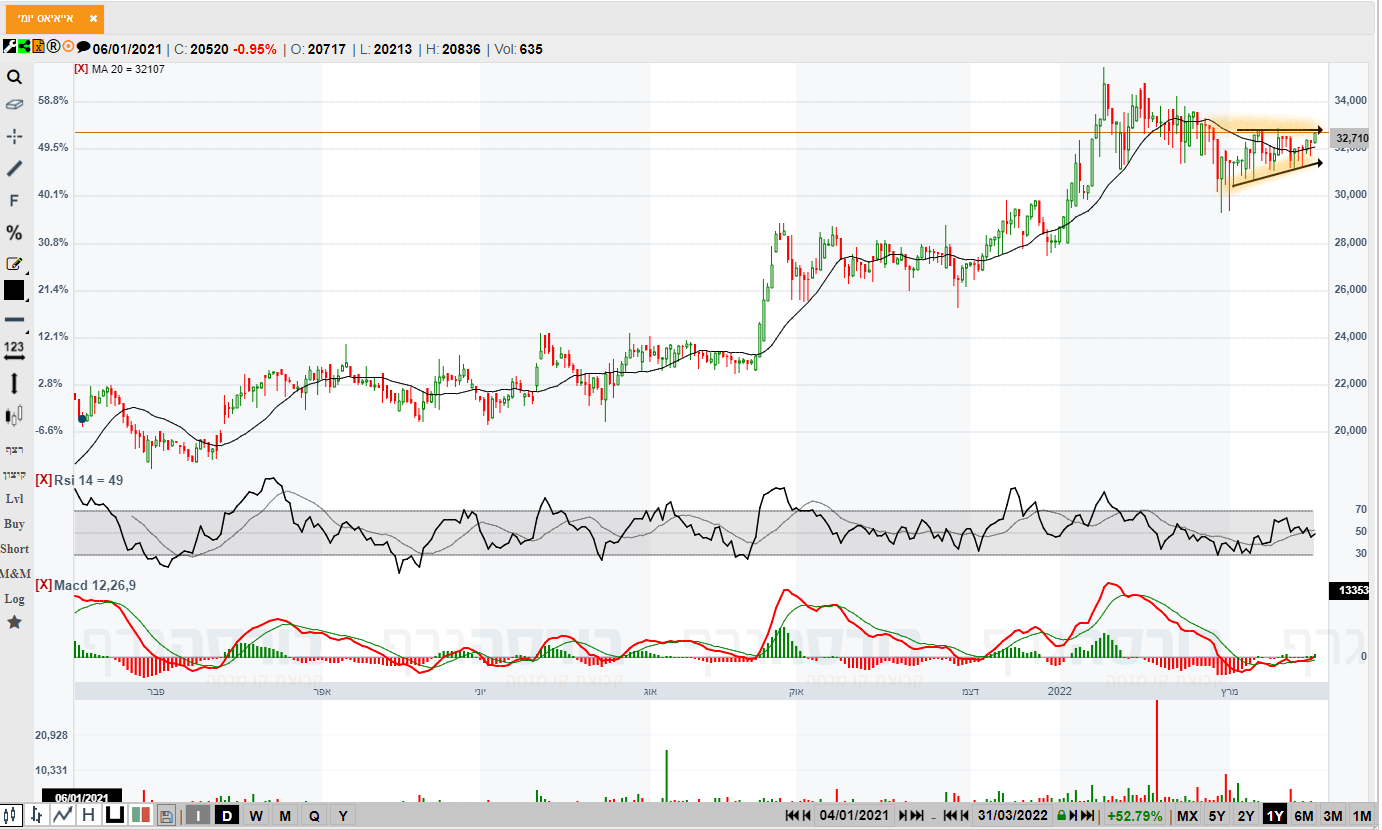Select the weekly W interval
1382x830 pixels.
(256, 815)
